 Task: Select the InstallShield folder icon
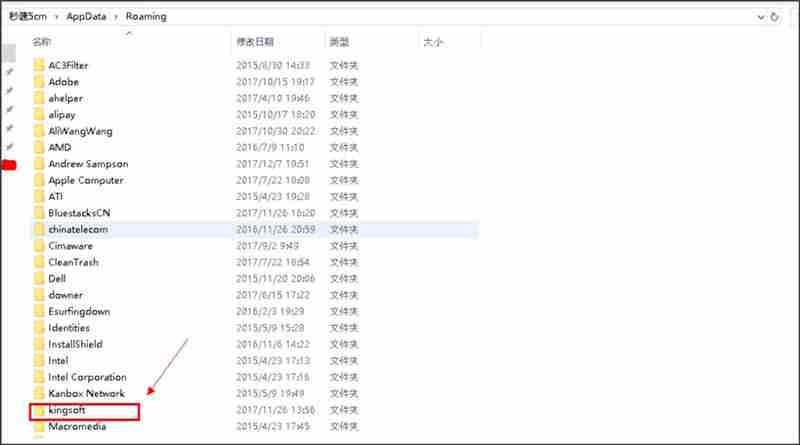click(x=39, y=344)
